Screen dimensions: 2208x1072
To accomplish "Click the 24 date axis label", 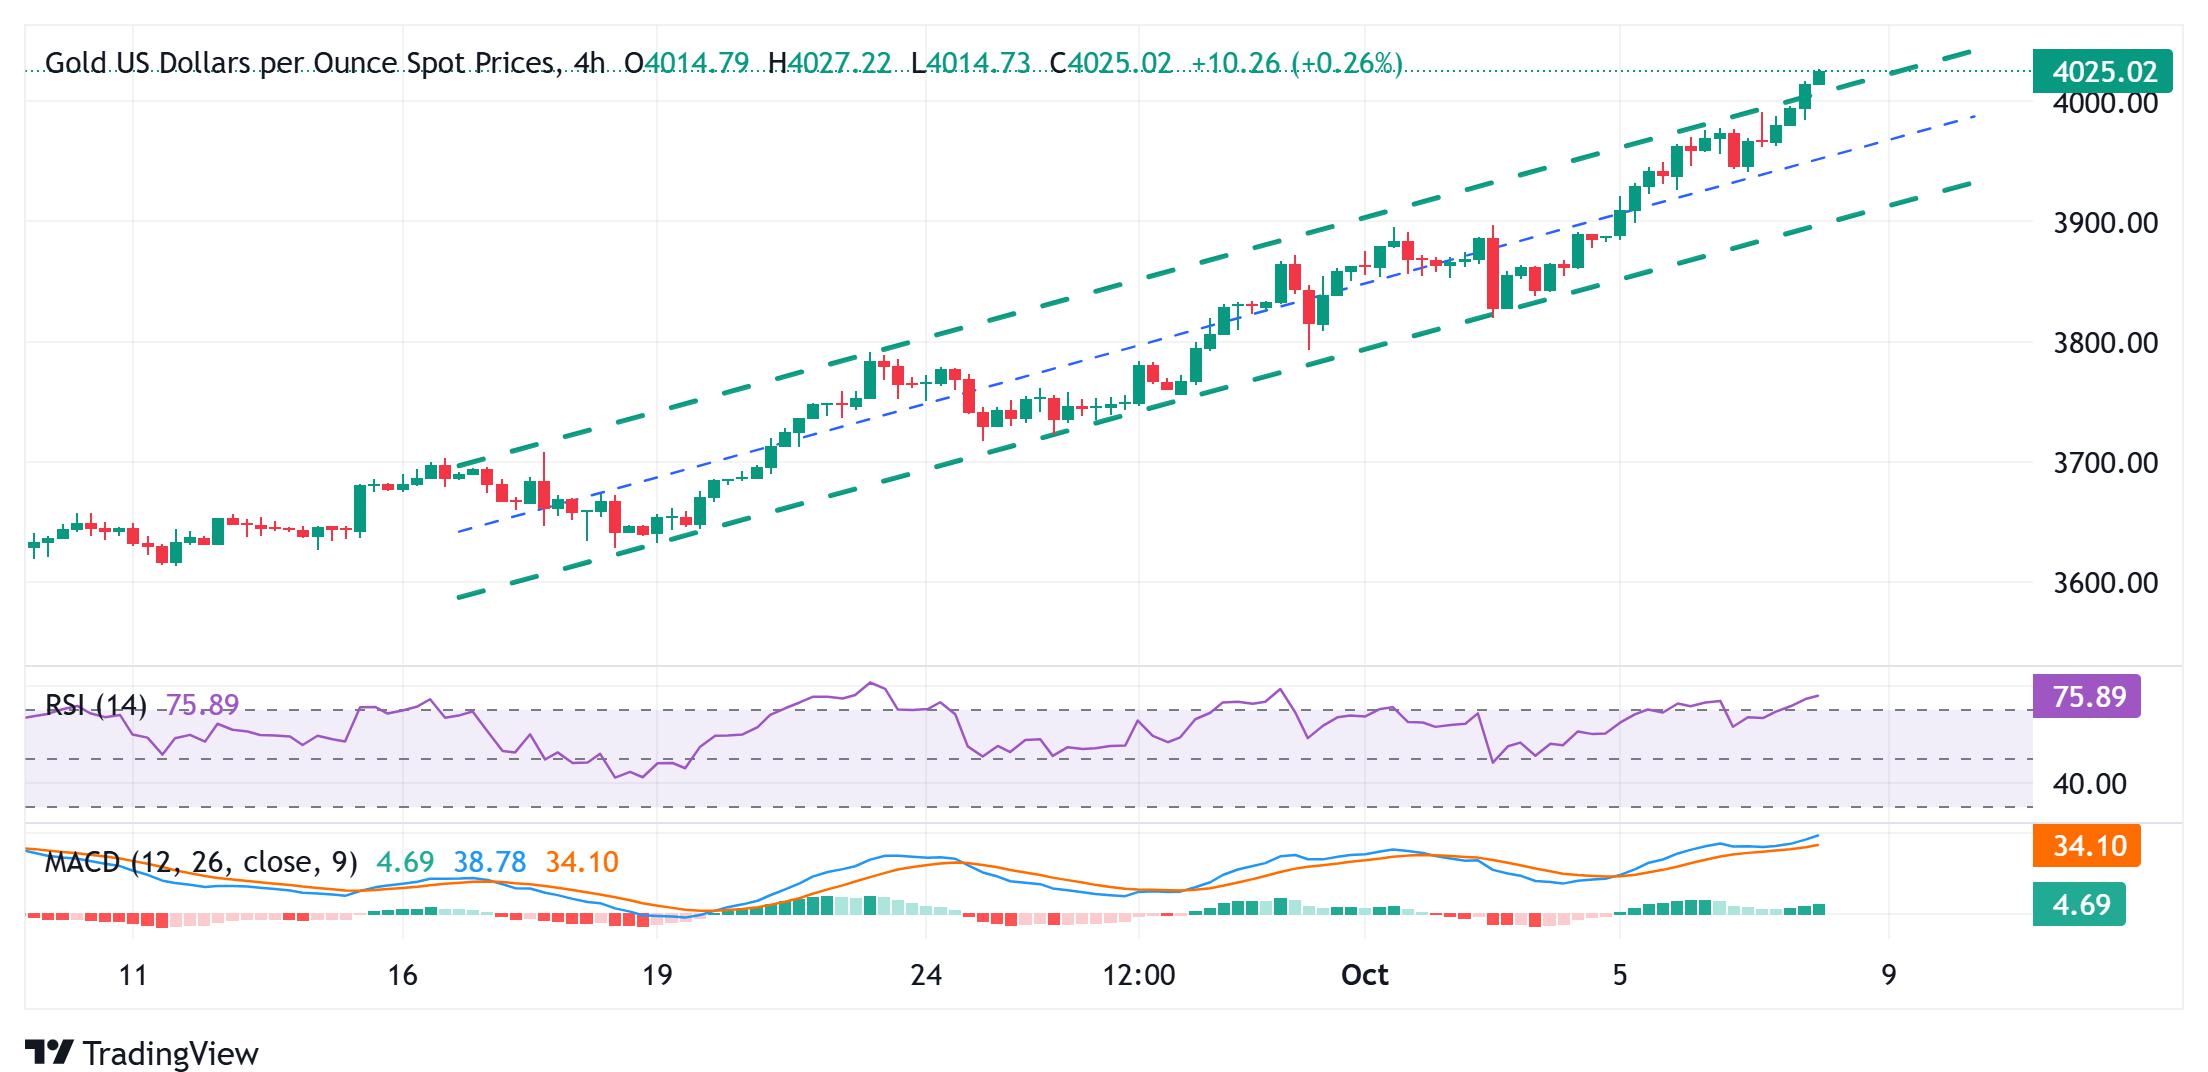I will [x=926, y=974].
